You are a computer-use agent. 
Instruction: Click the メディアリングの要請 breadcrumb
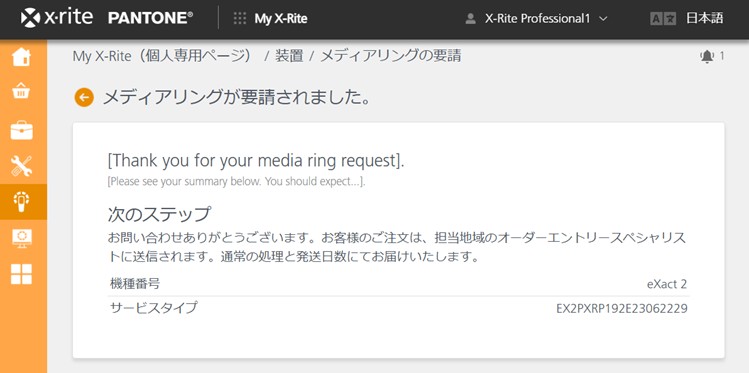pyautogui.click(x=391, y=56)
